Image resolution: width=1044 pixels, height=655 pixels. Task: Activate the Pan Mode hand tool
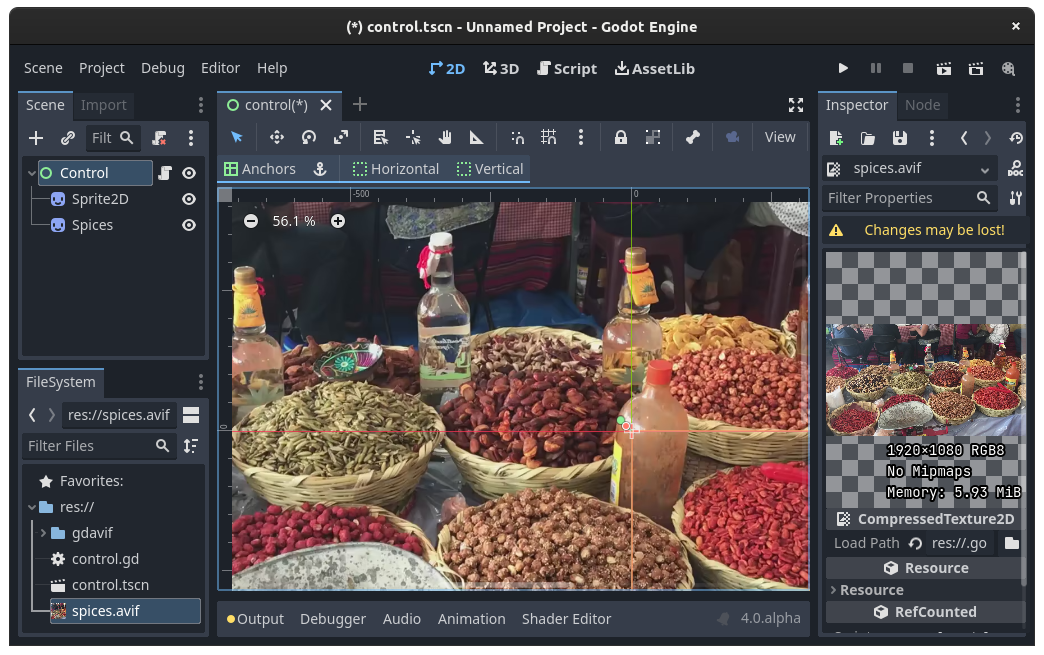tap(445, 138)
